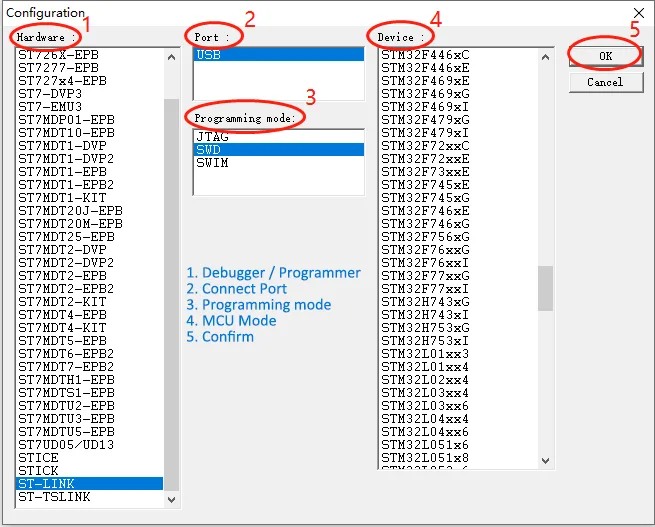Close the Configuration dialog window

pos(639,13)
